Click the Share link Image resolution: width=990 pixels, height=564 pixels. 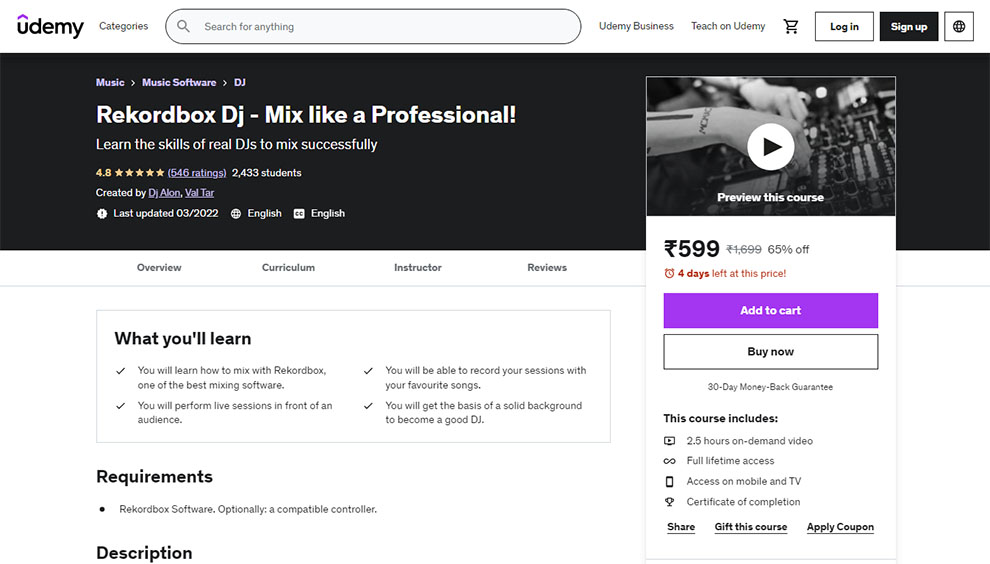(681, 527)
